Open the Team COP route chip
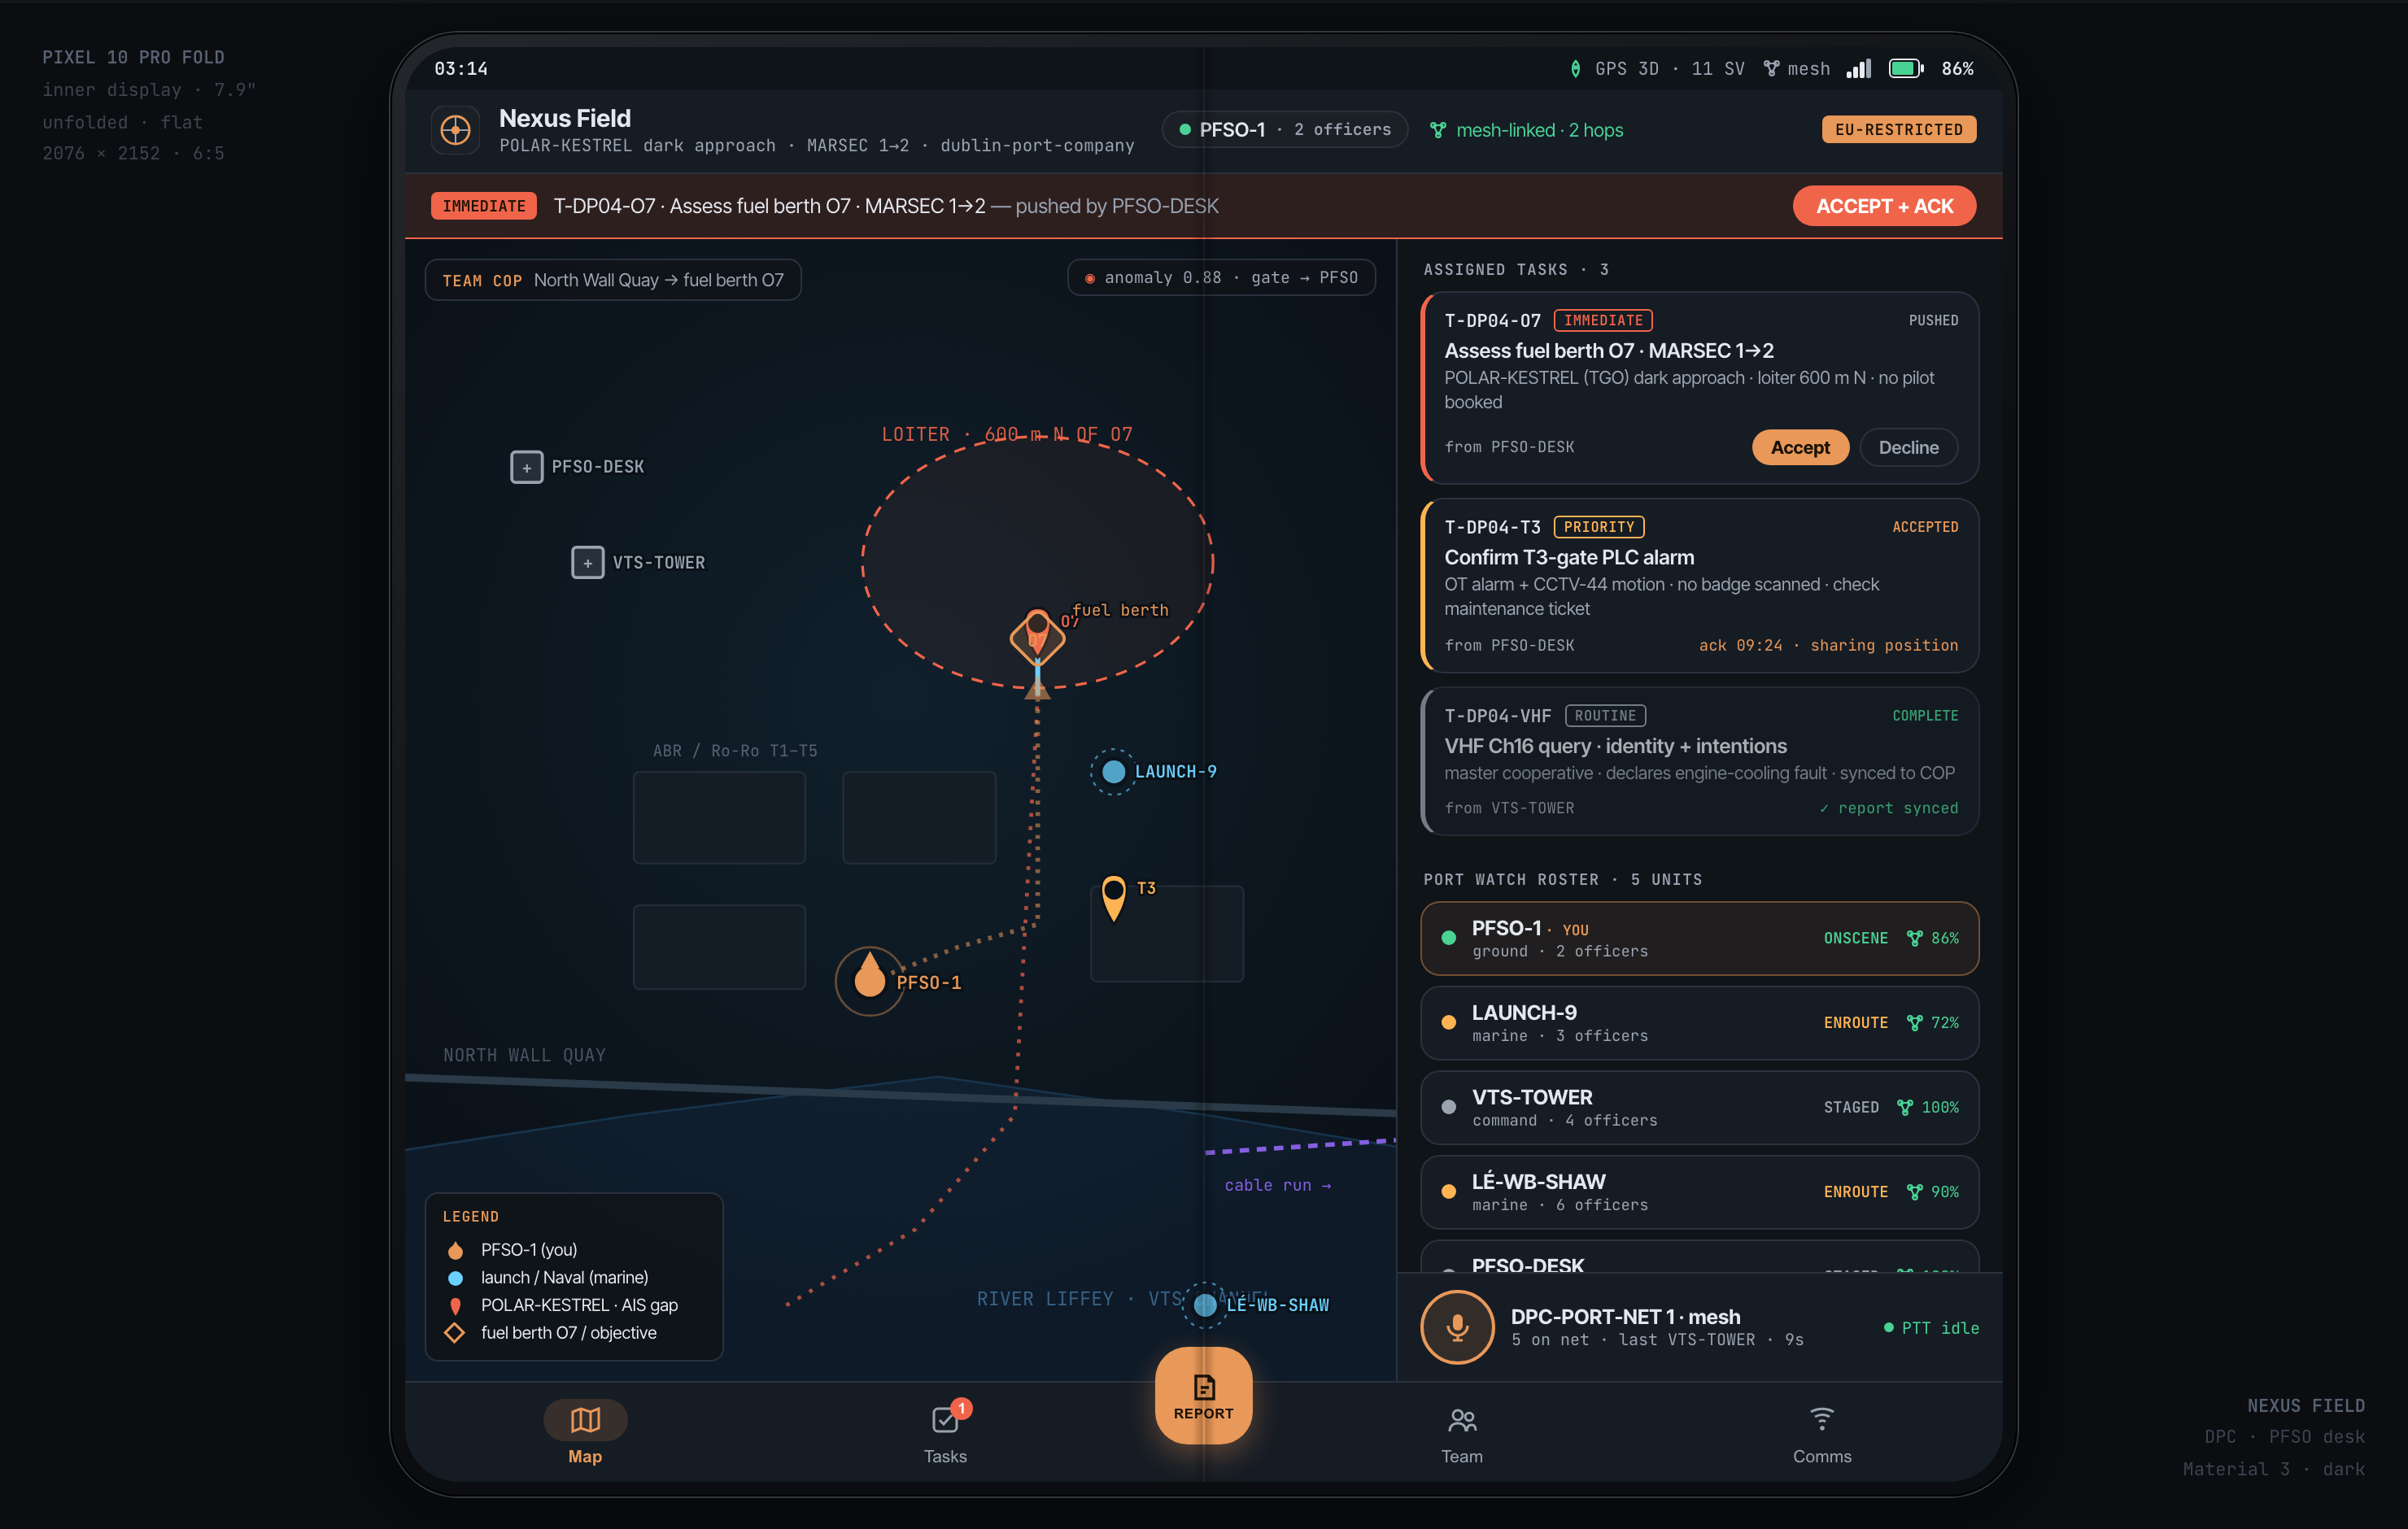This screenshot has height=1529, width=2408. click(x=613, y=280)
